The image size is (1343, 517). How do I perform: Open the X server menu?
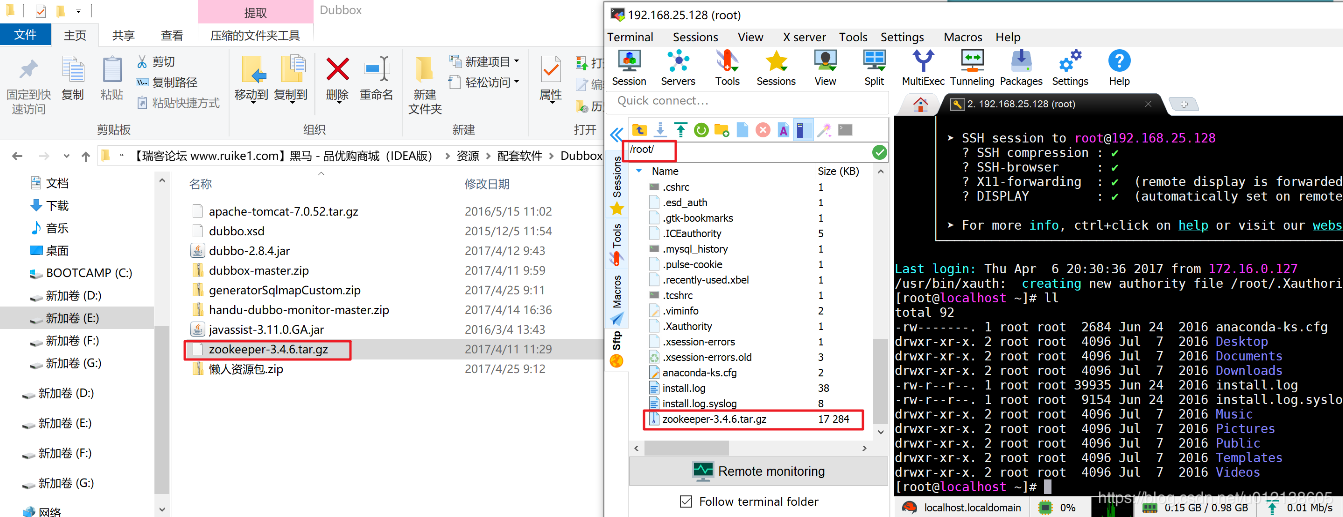point(804,37)
